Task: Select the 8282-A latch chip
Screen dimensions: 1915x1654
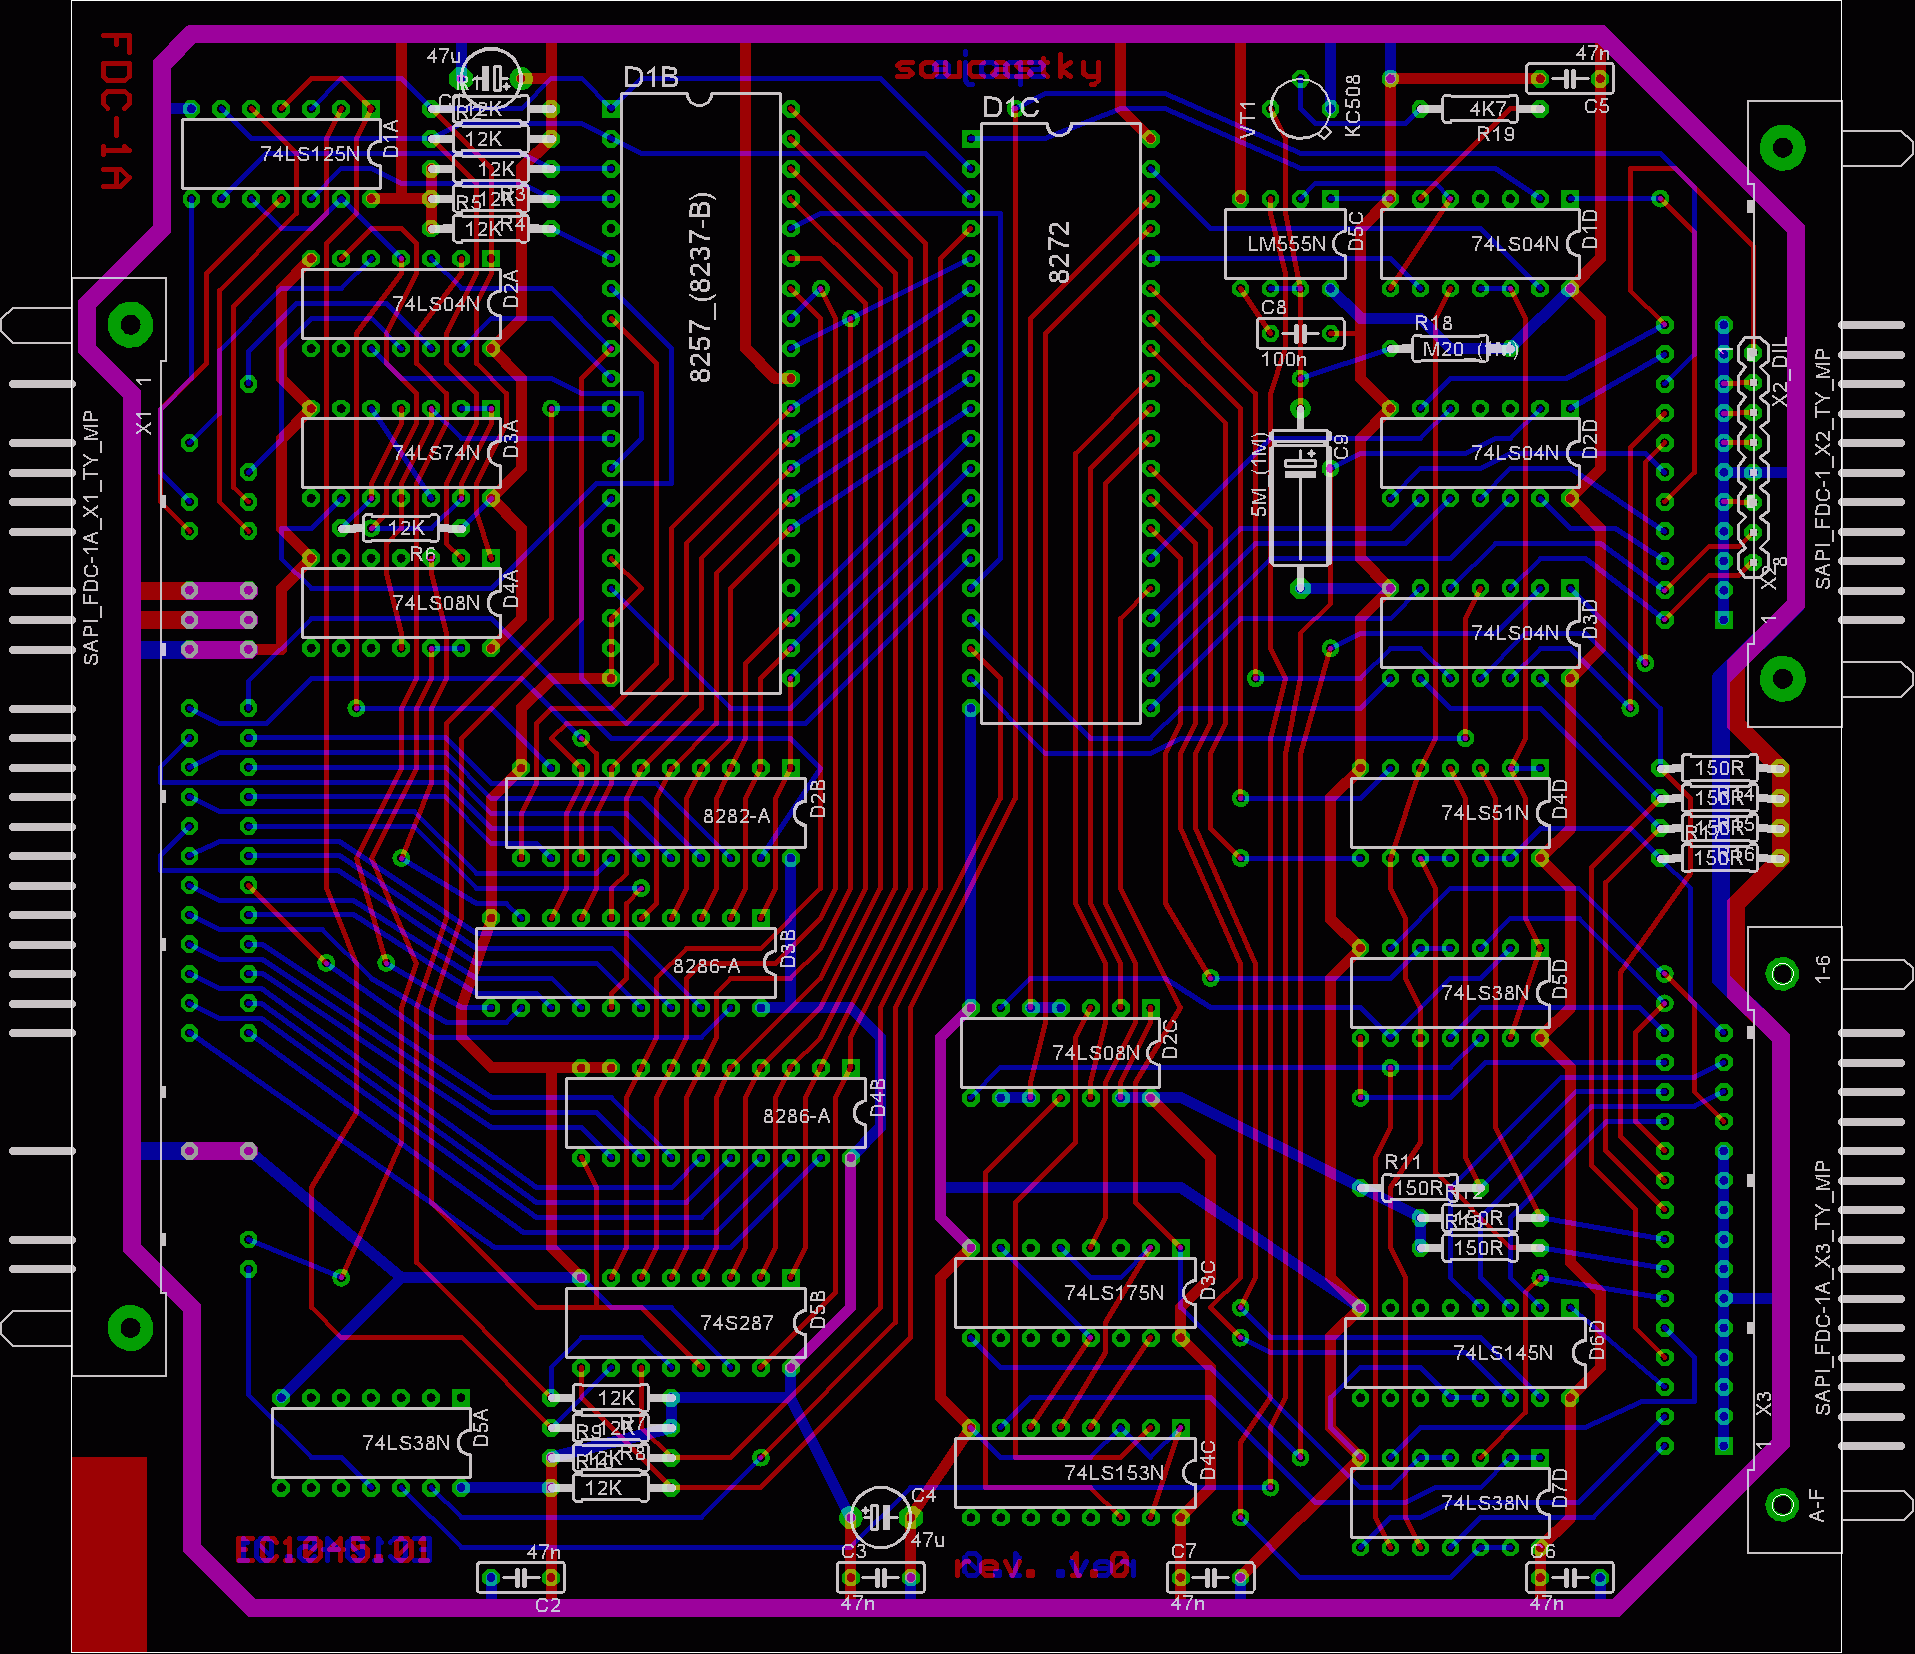Action: (x=655, y=814)
